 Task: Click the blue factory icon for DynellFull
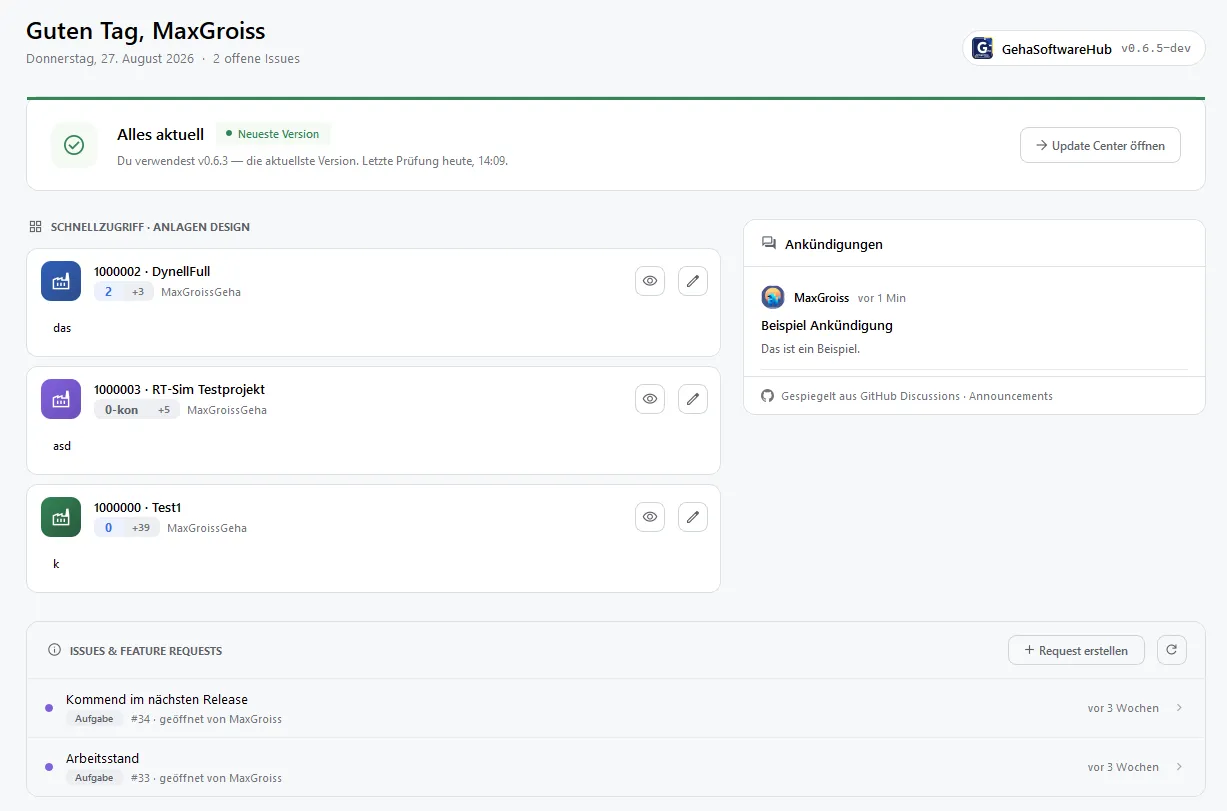[61, 281]
